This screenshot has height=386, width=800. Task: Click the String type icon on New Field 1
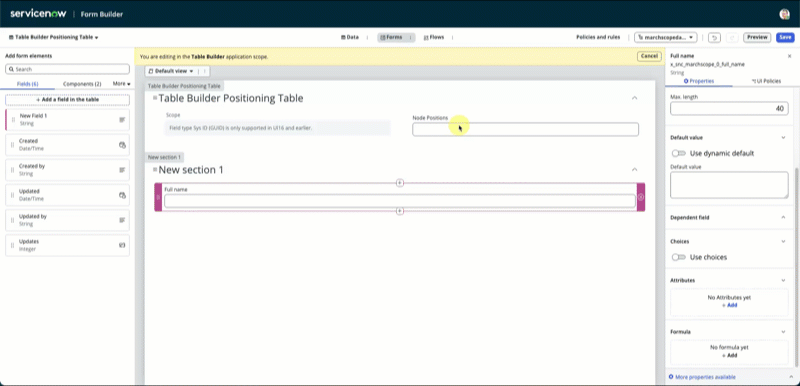pos(122,120)
